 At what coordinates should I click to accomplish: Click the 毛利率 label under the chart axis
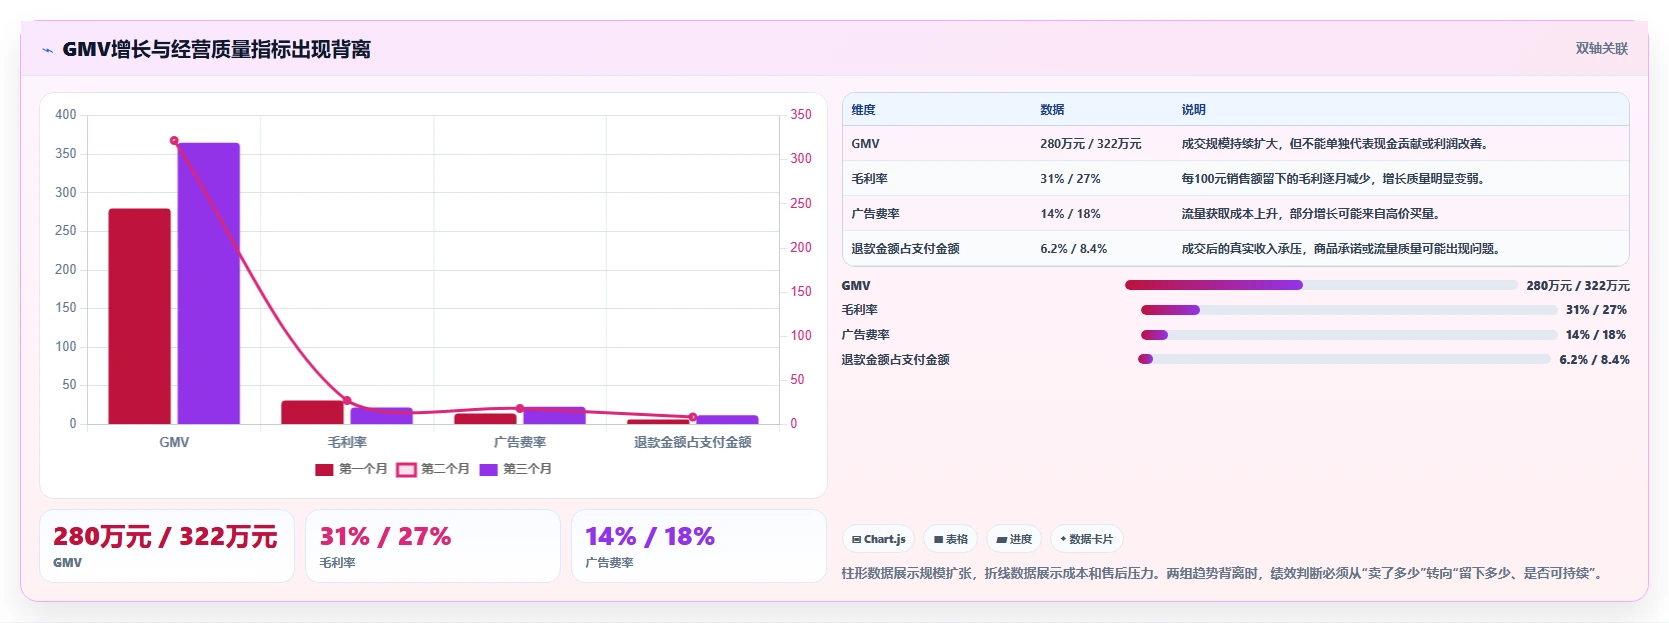coord(347,442)
